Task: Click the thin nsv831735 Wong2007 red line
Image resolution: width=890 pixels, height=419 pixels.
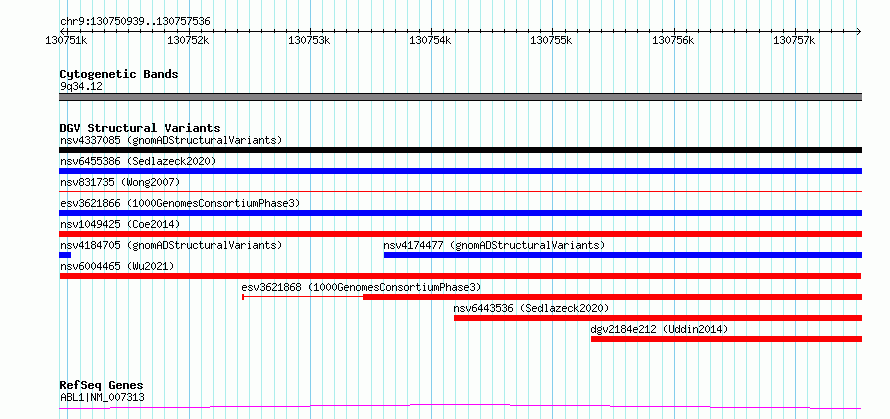Action: click(460, 192)
